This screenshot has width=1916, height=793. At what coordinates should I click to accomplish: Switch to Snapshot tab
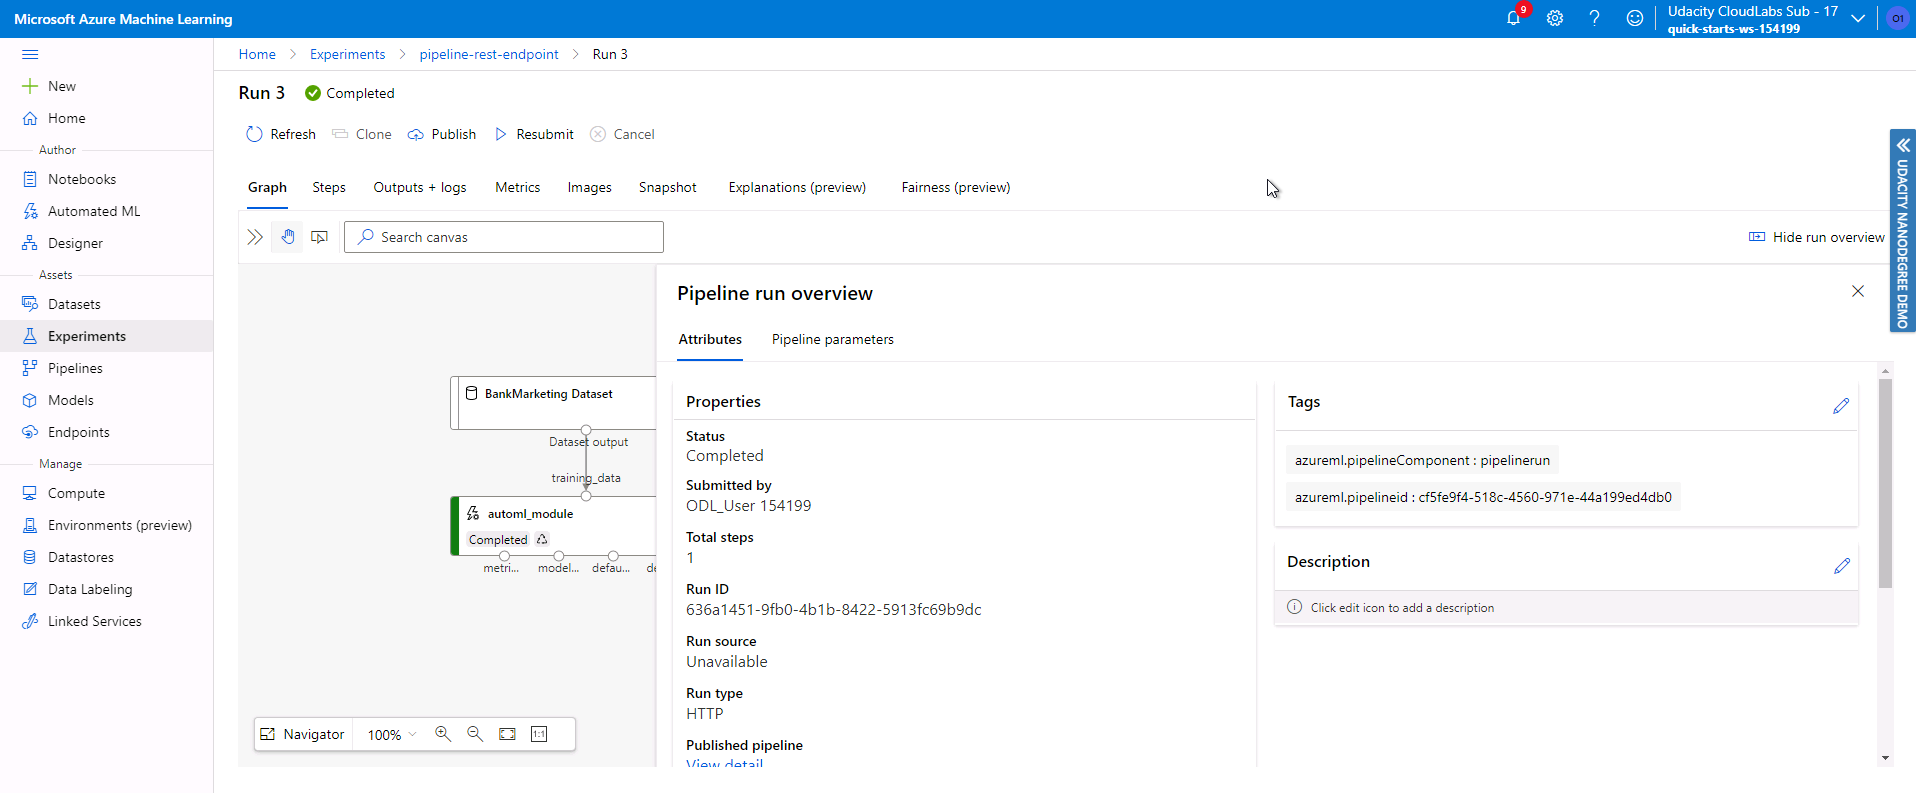668,187
